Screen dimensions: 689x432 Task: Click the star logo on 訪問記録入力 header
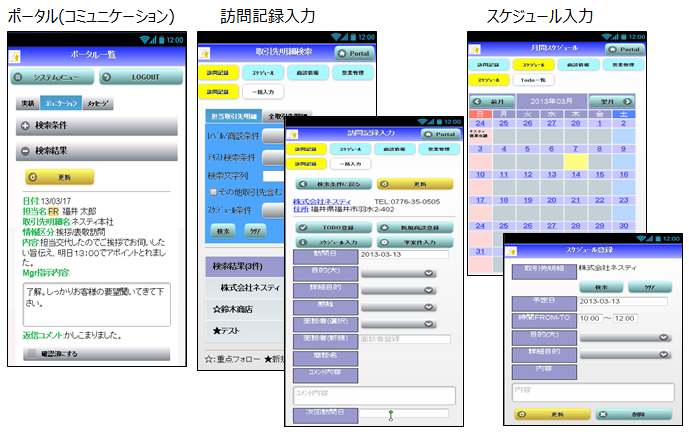pos(292,134)
